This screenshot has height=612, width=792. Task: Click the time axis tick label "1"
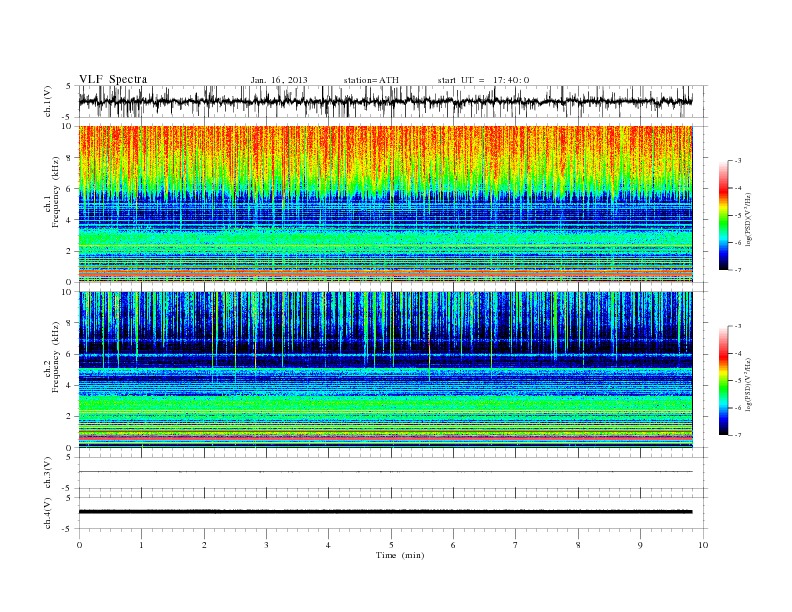(x=141, y=545)
